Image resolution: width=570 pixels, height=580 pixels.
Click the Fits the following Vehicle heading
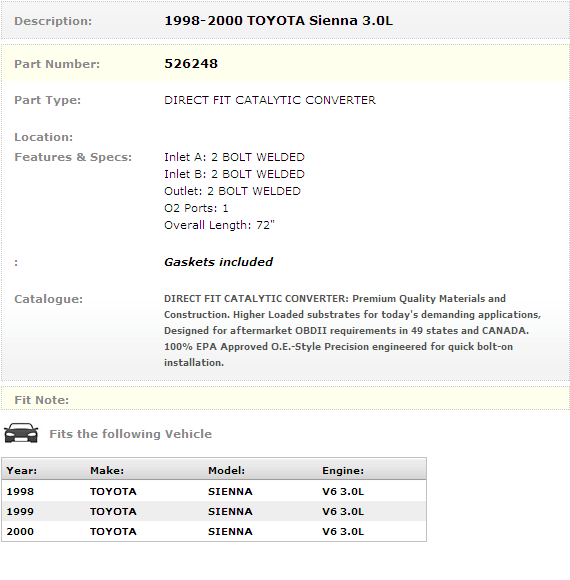(x=131, y=434)
